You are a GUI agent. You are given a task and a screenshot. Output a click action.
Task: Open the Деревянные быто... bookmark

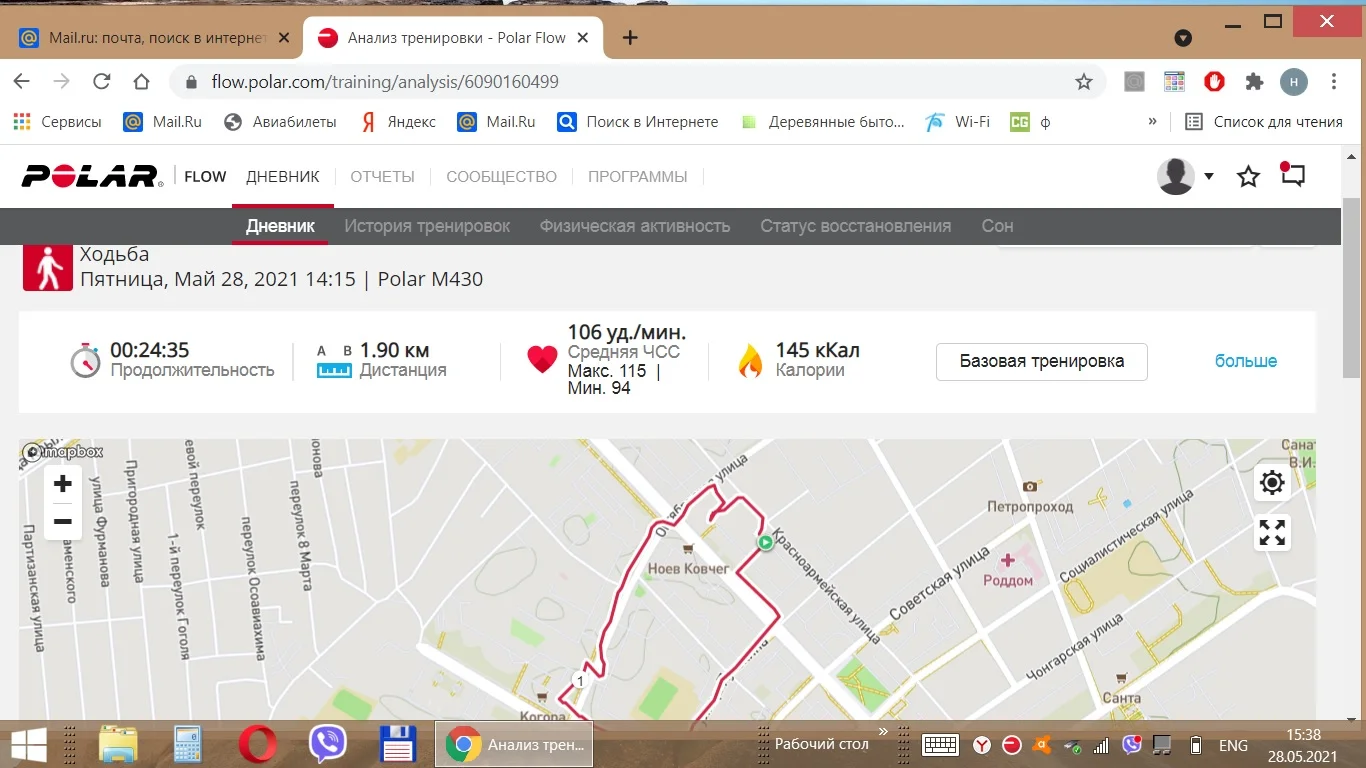822,122
